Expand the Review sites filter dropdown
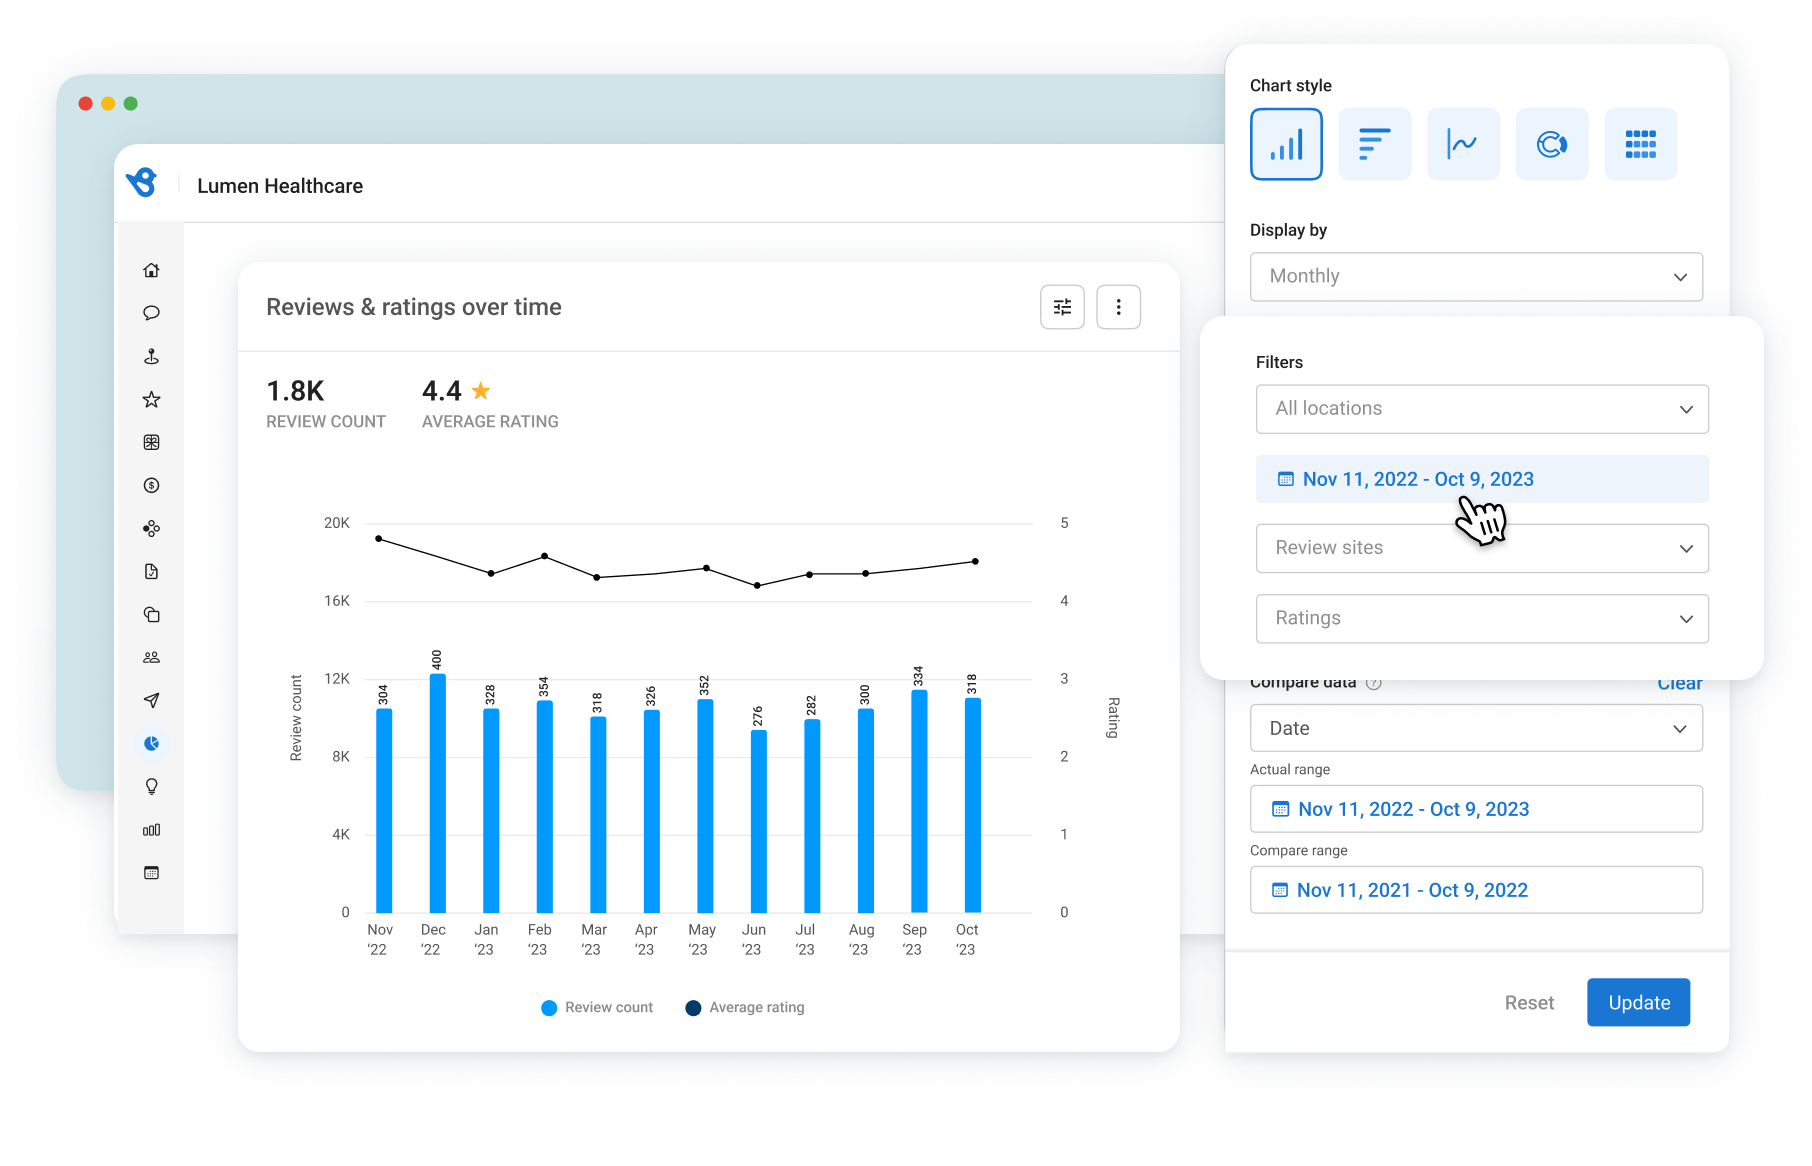Screen dimensions: 1812x1166 (1482, 548)
